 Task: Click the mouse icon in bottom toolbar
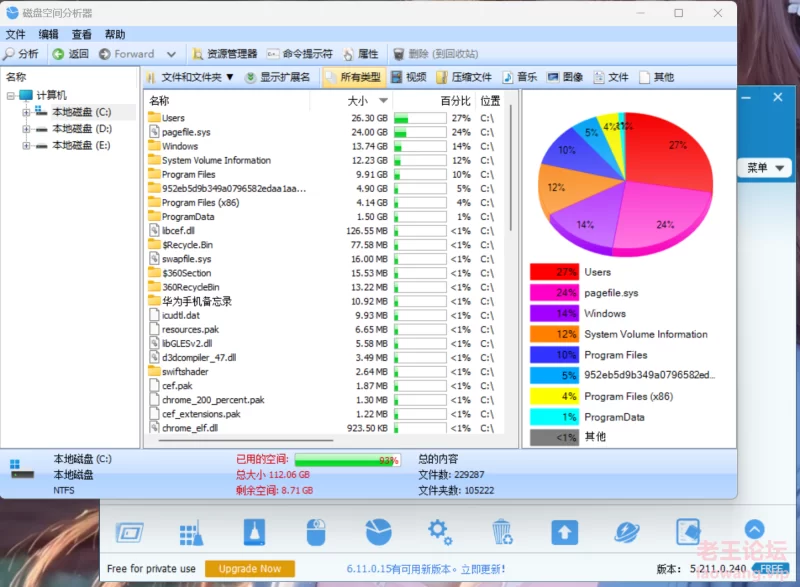pyautogui.click(x=316, y=533)
